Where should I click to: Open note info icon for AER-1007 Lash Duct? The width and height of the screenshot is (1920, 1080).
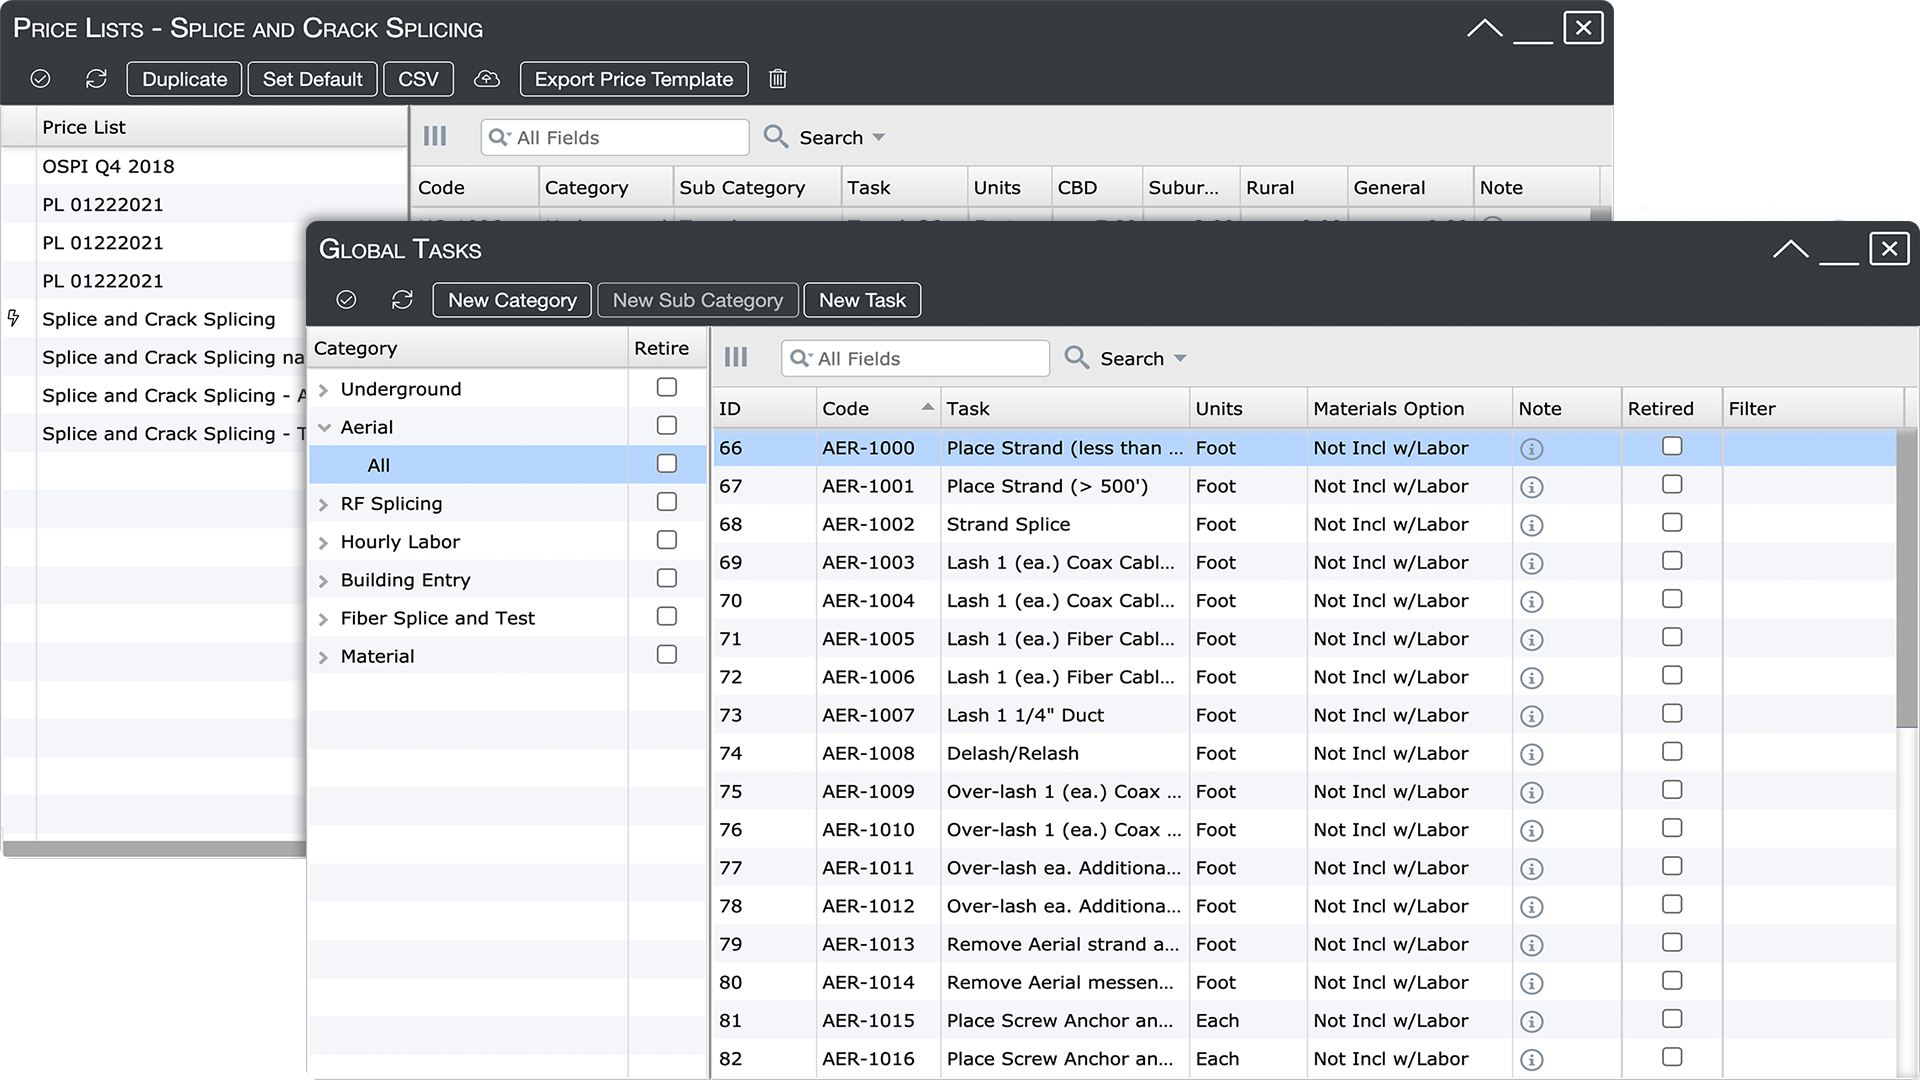point(1531,716)
